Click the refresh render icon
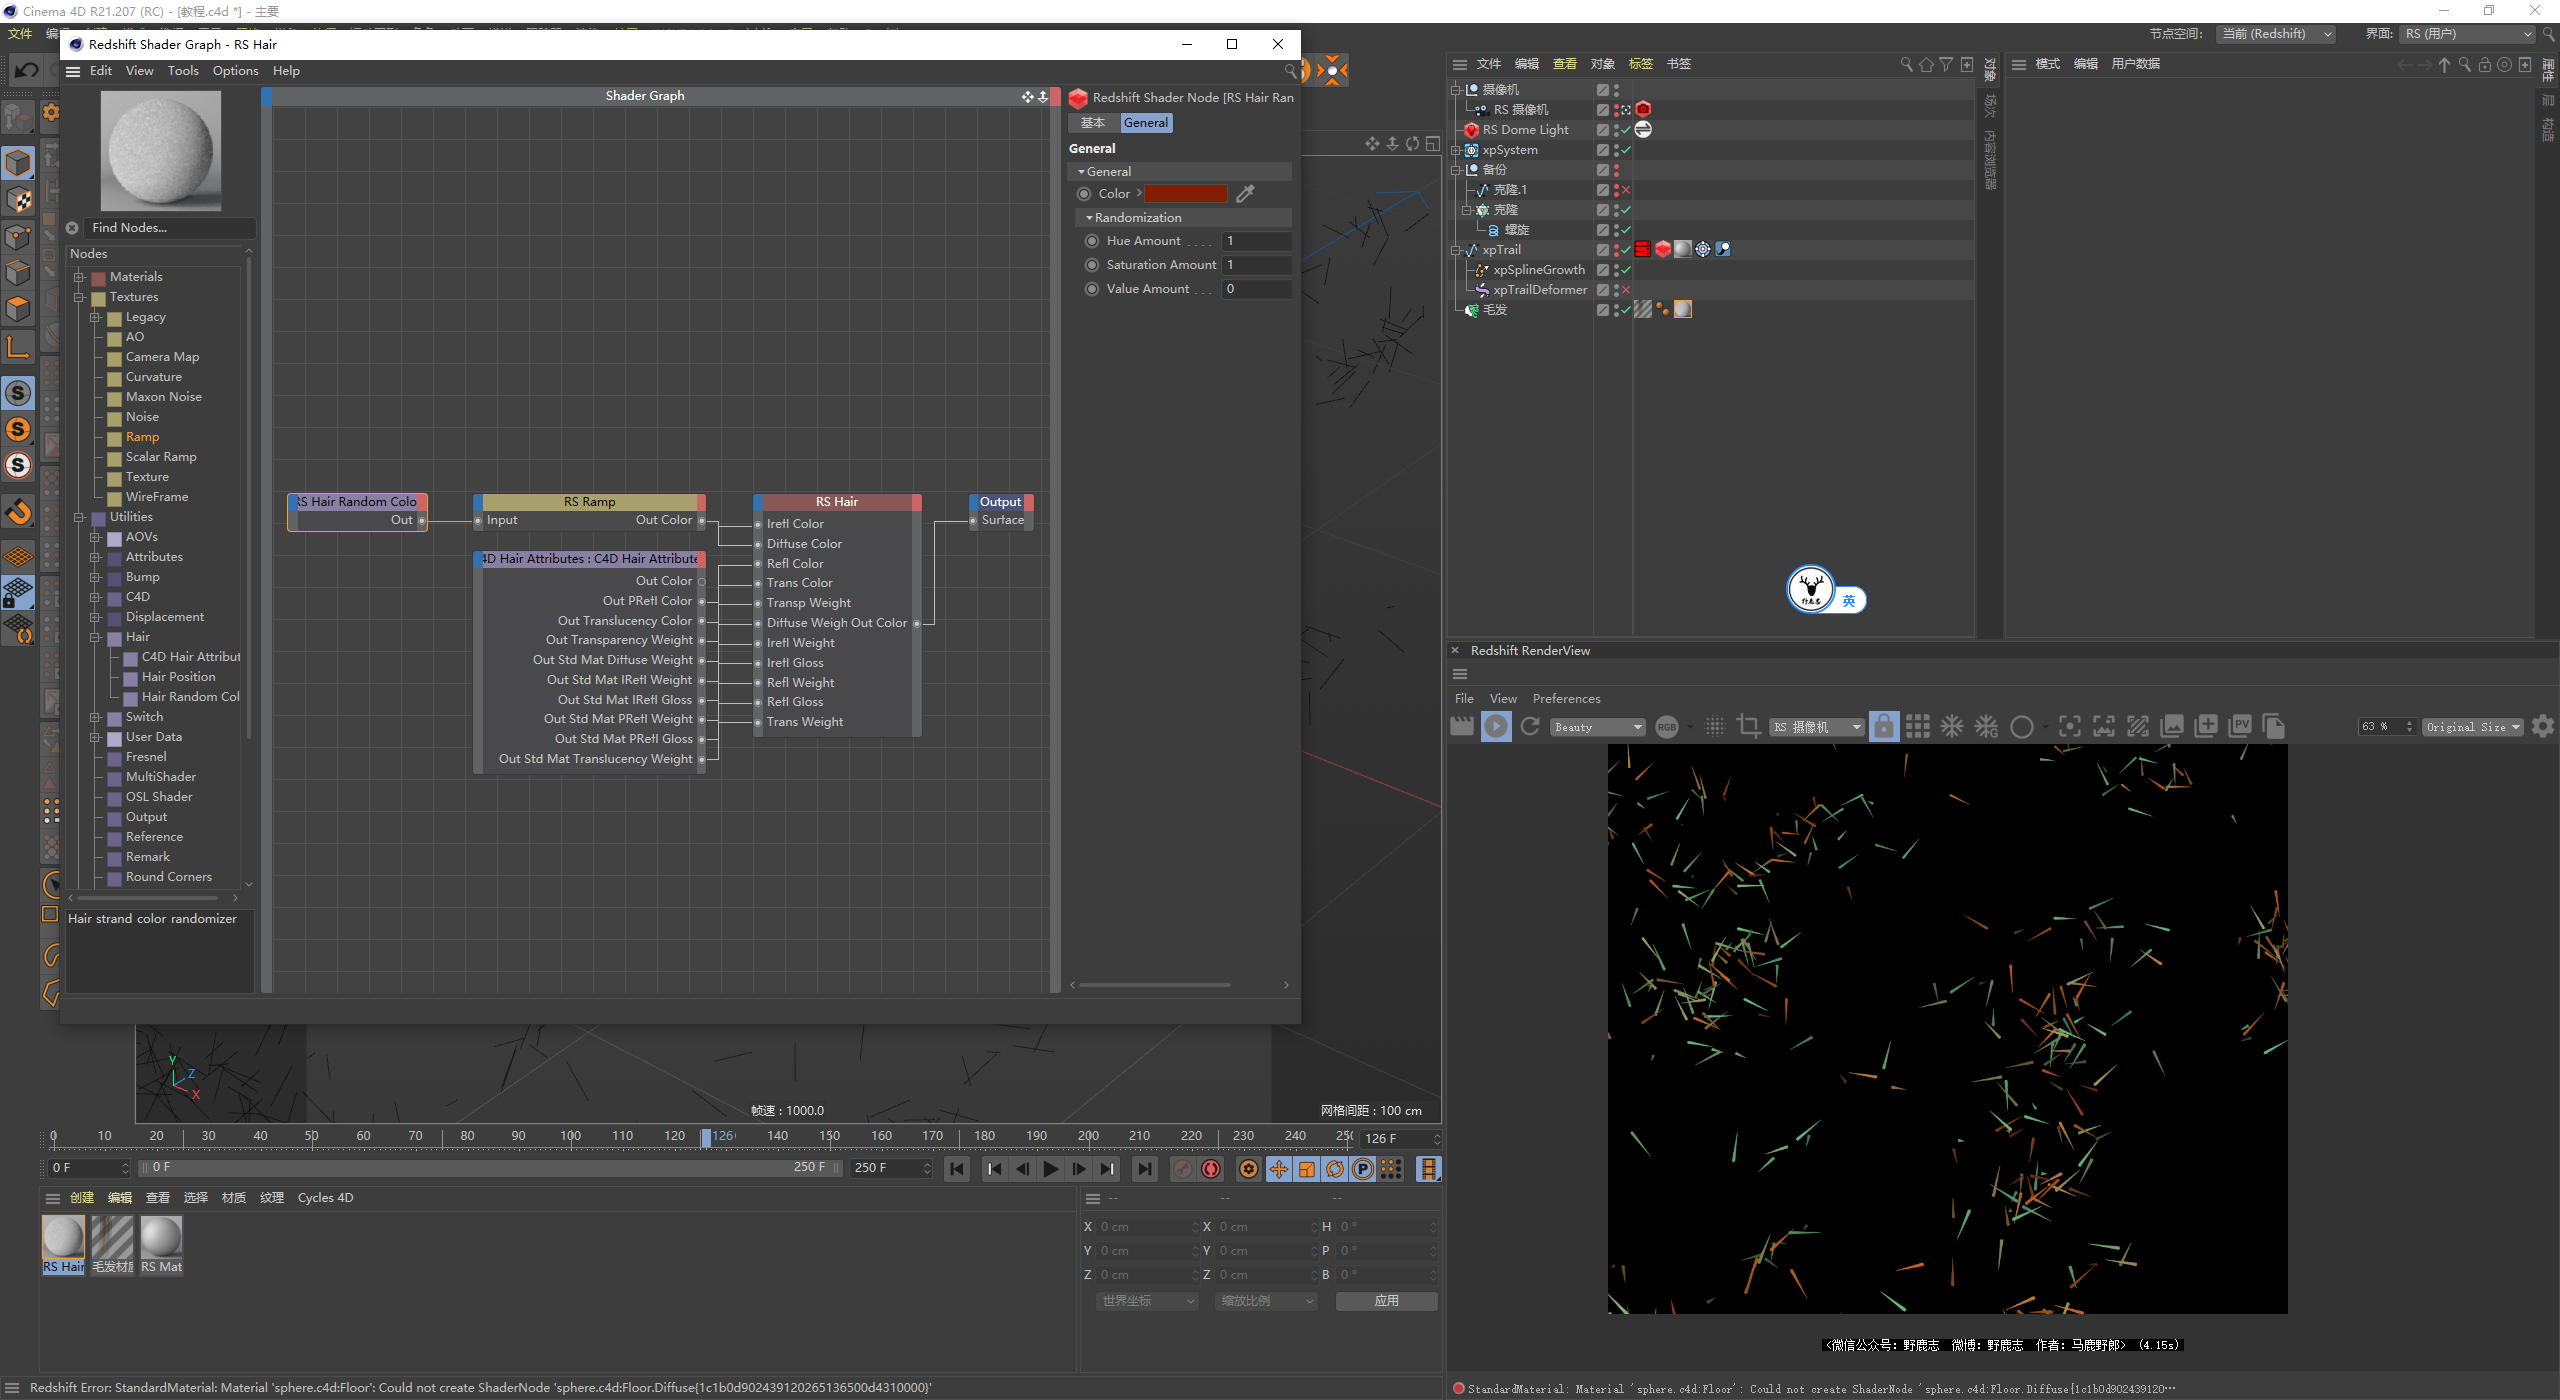Image resolution: width=2560 pixels, height=1400 pixels. [1530, 727]
